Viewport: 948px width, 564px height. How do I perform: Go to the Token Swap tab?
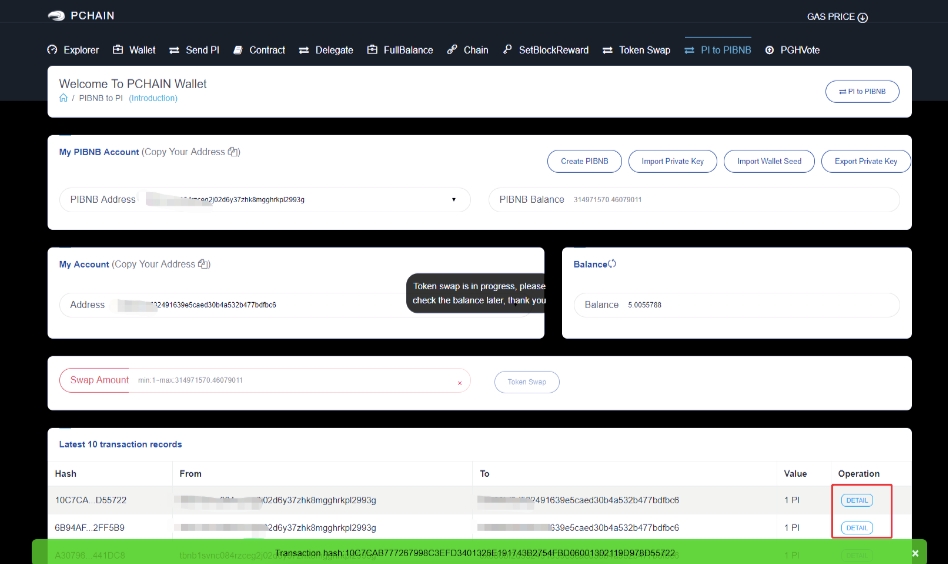click(636, 50)
